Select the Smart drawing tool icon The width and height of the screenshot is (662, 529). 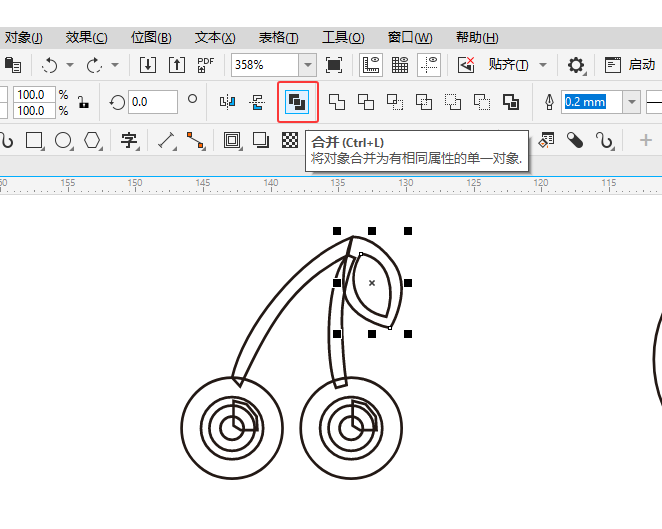point(604,141)
